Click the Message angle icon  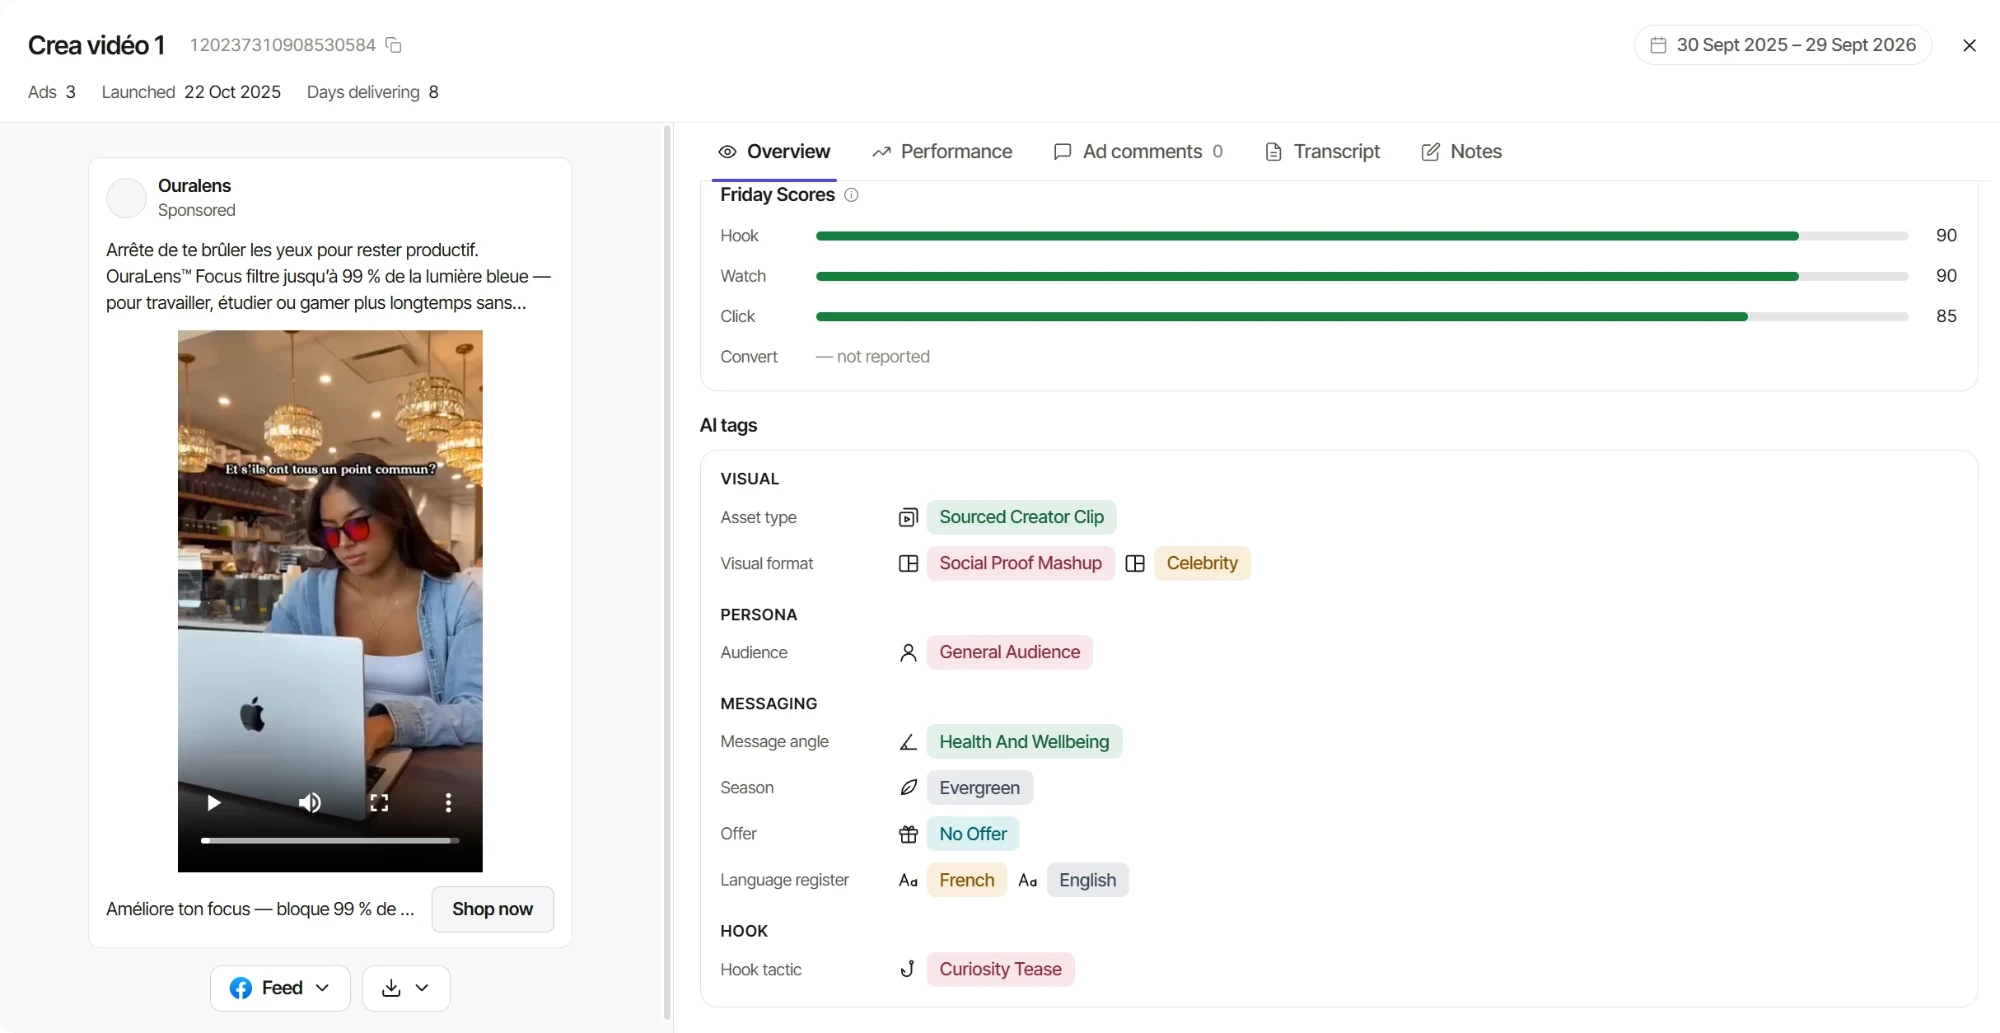point(908,742)
